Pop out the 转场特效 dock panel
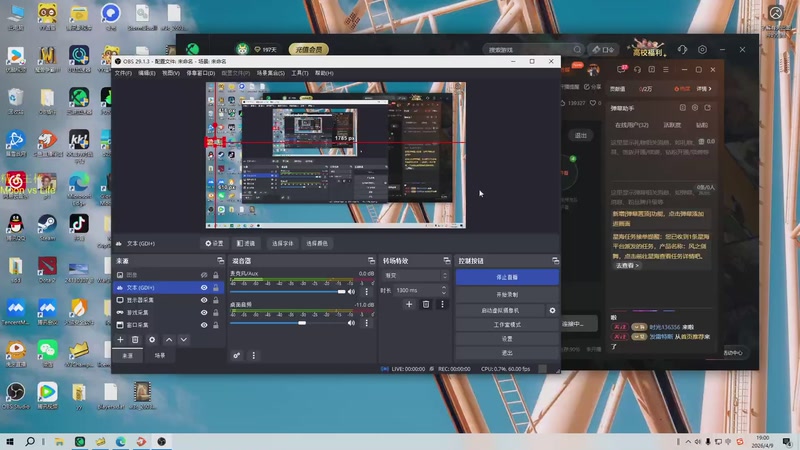Screen dimensions: 800x450 click(x=447, y=261)
